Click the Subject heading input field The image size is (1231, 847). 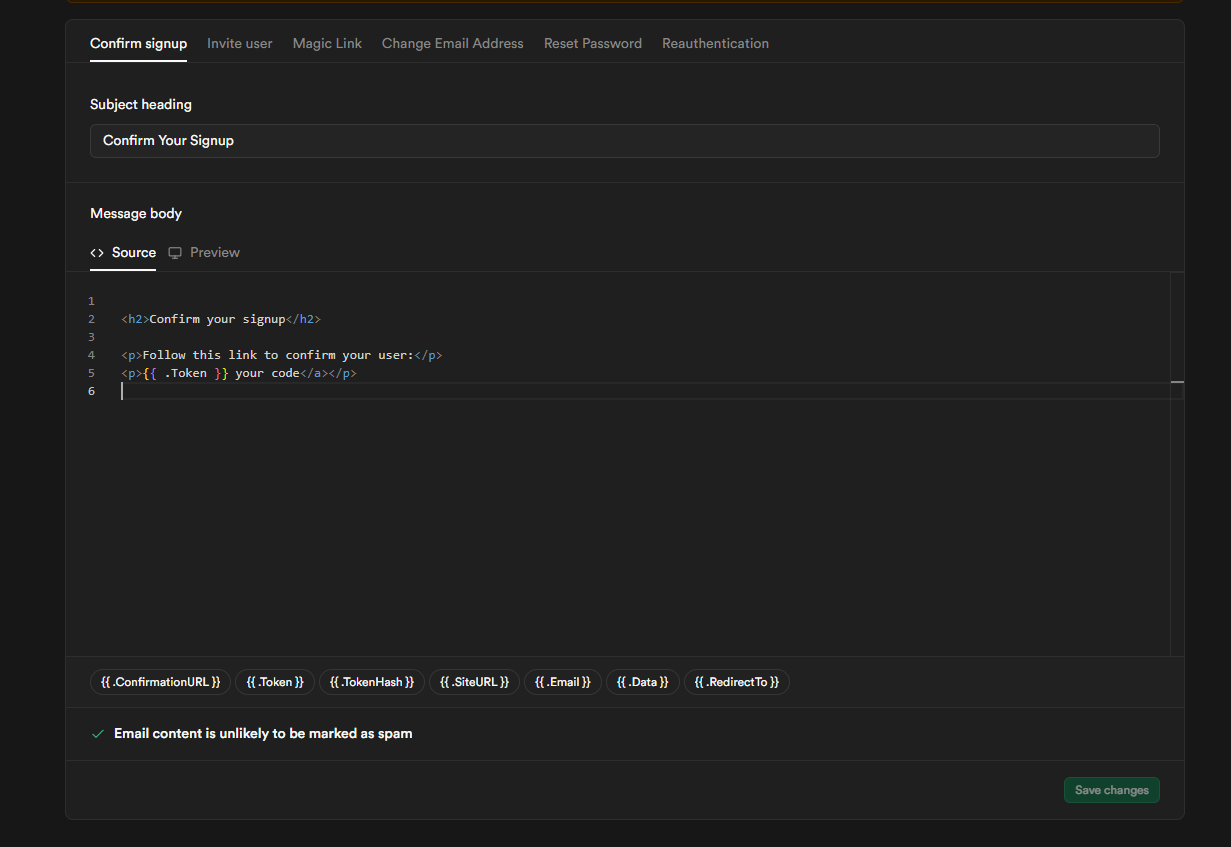tap(624, 141)
